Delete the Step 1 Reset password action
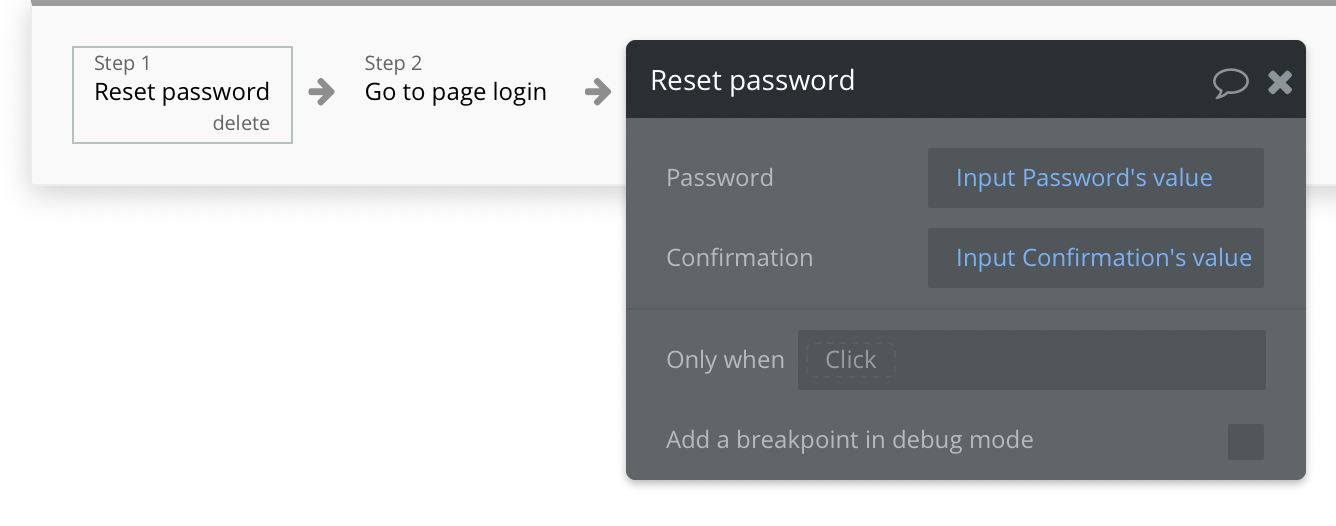Screen dimensions: 1336x526 241,123
